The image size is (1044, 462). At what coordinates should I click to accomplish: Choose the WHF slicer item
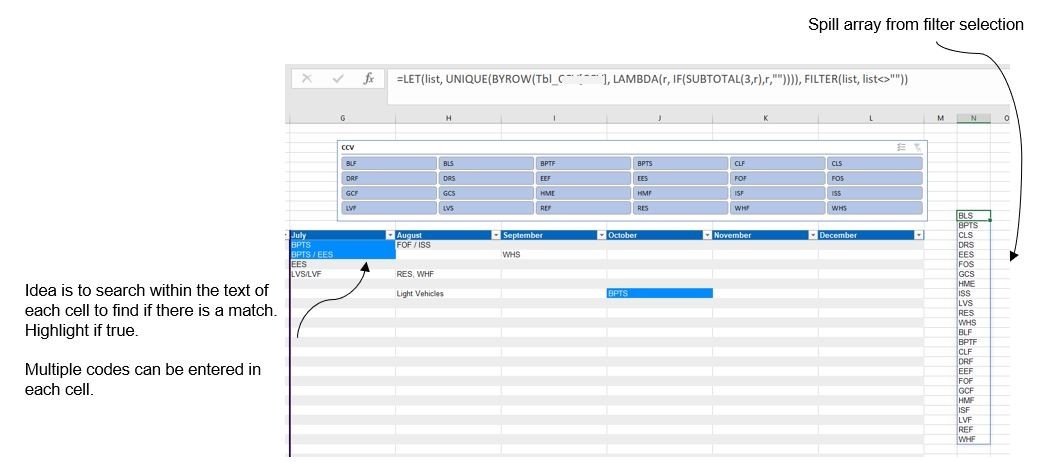[777, 208]
